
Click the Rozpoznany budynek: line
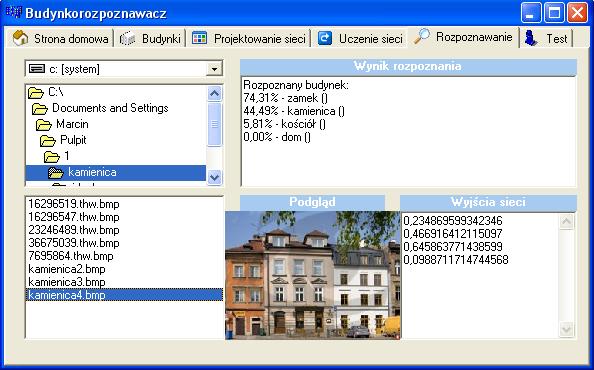pos(296,85)
